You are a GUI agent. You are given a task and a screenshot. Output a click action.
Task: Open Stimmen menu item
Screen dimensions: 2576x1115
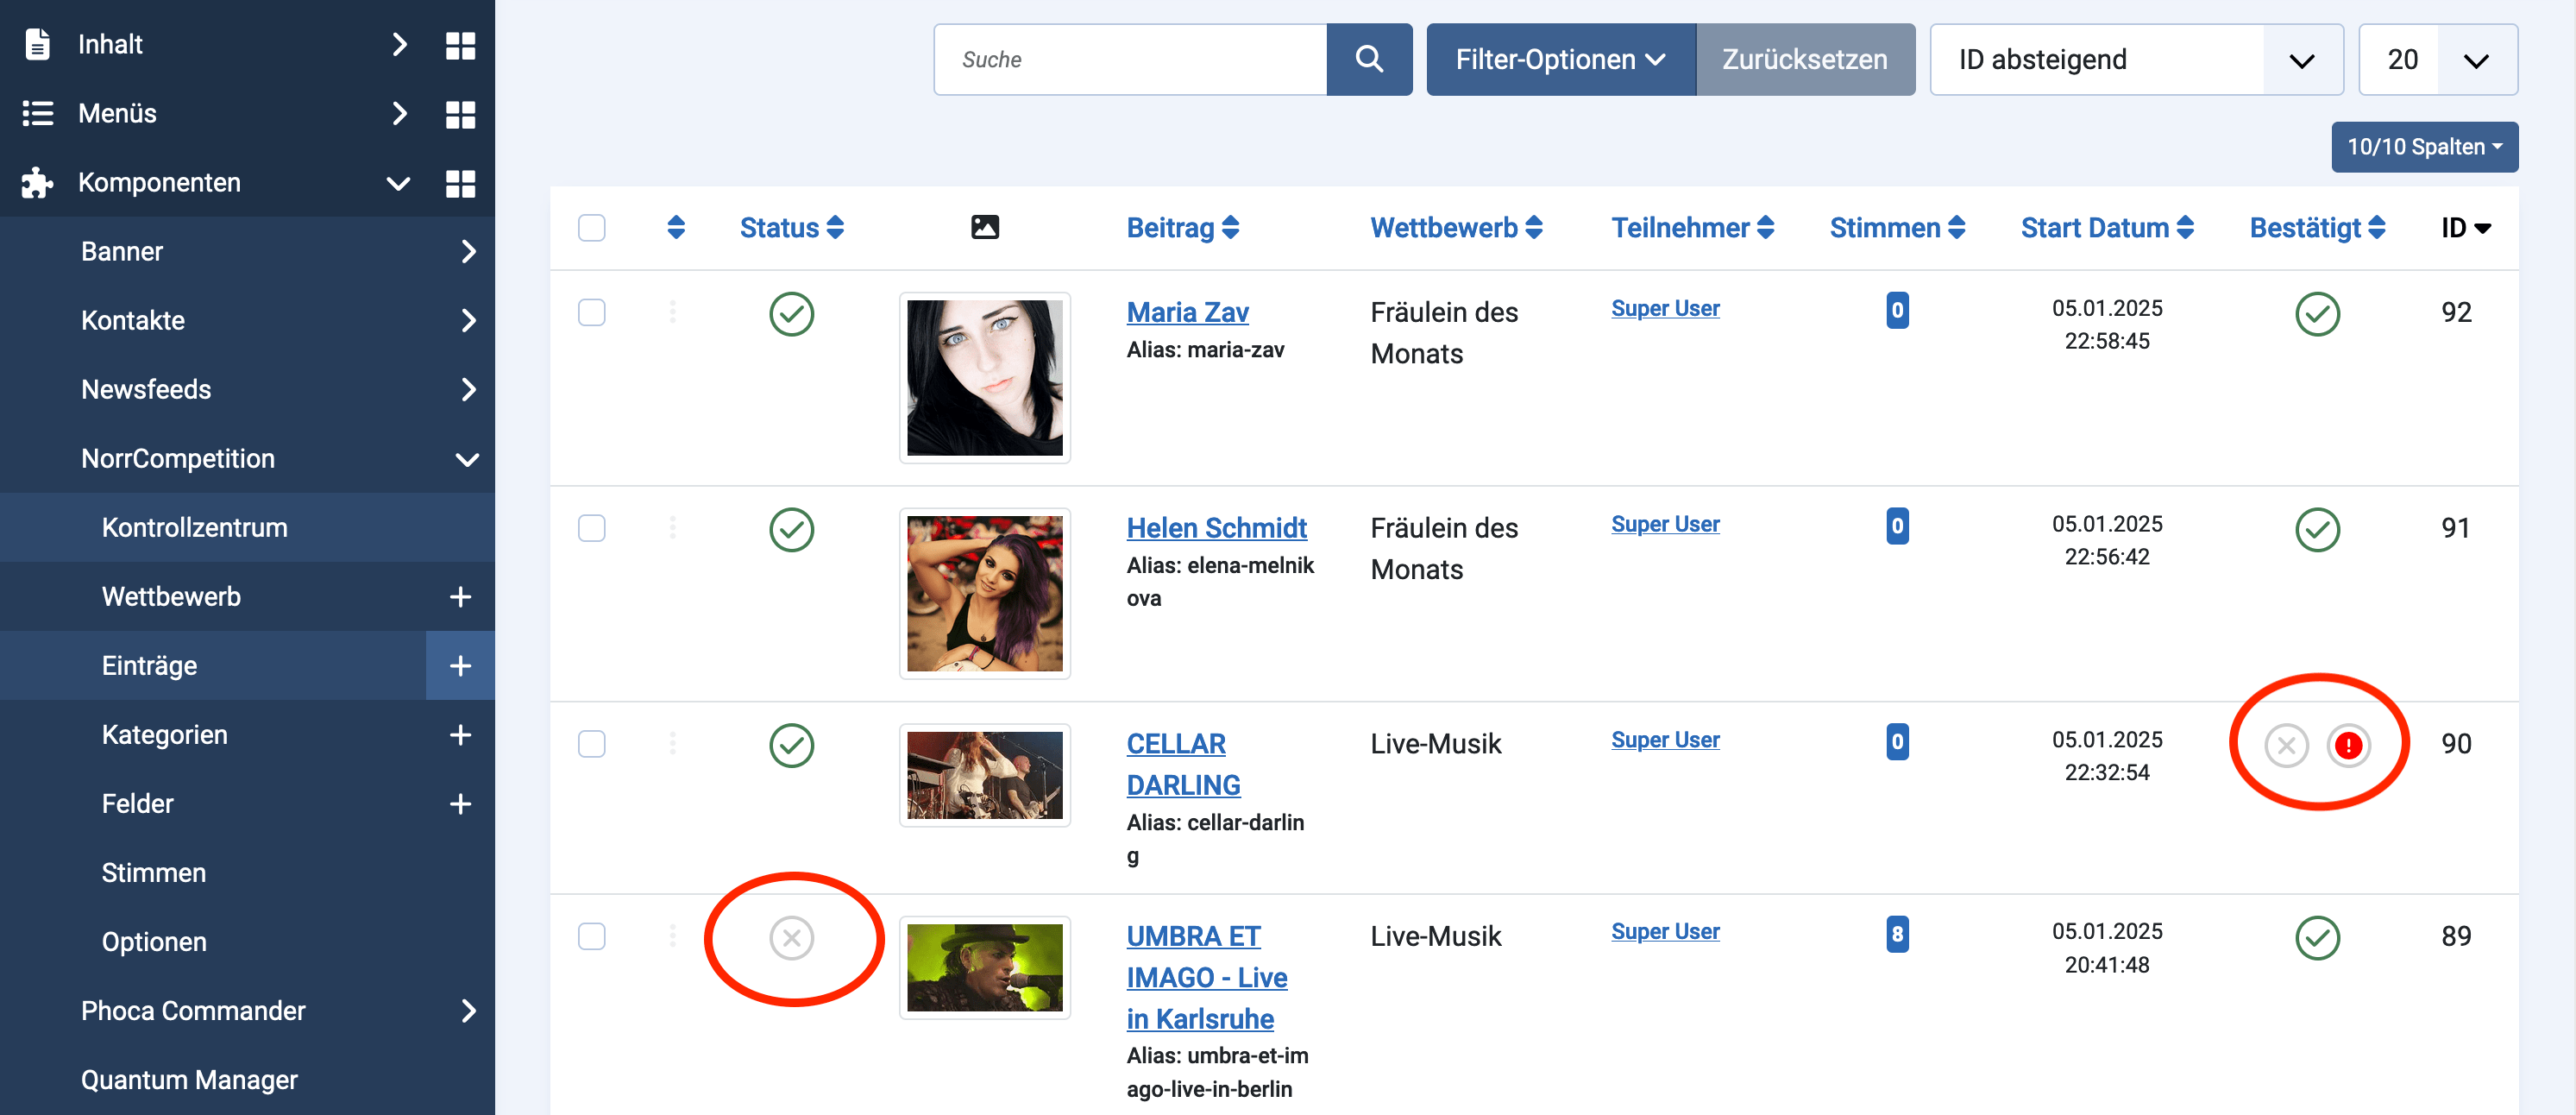[154, 873]
